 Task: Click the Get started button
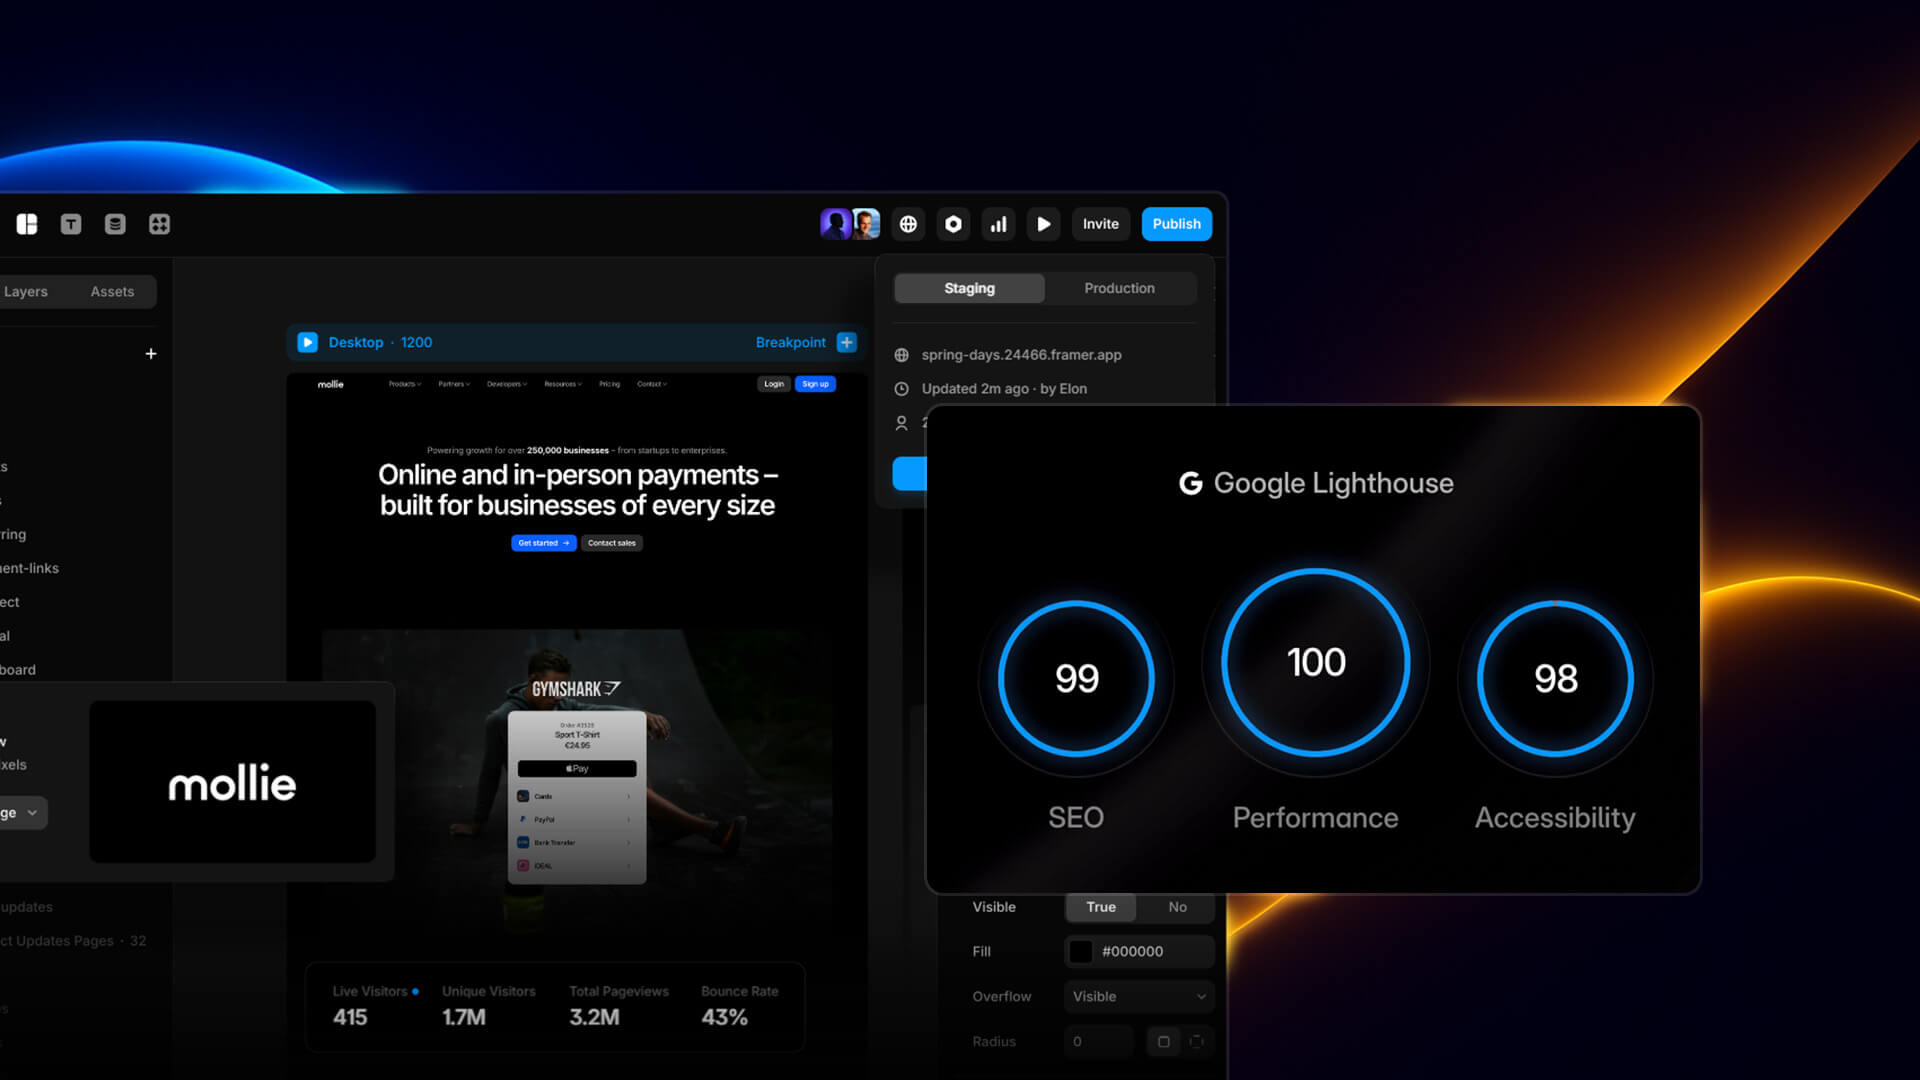[x=544, y=543]
